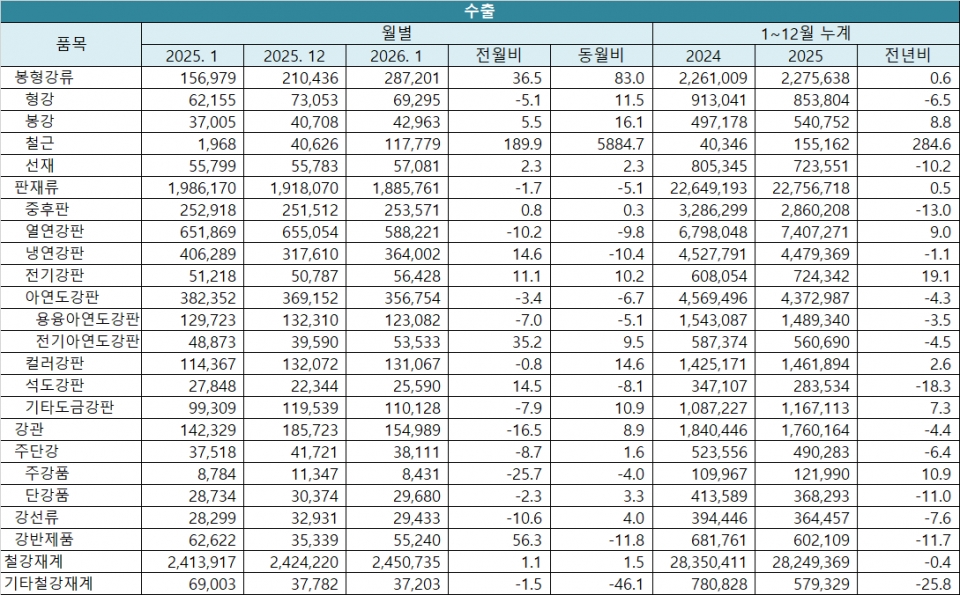This screenshot has width=960, height=595.
Task: Click the 동월비 column header
Action: point(601,55)
